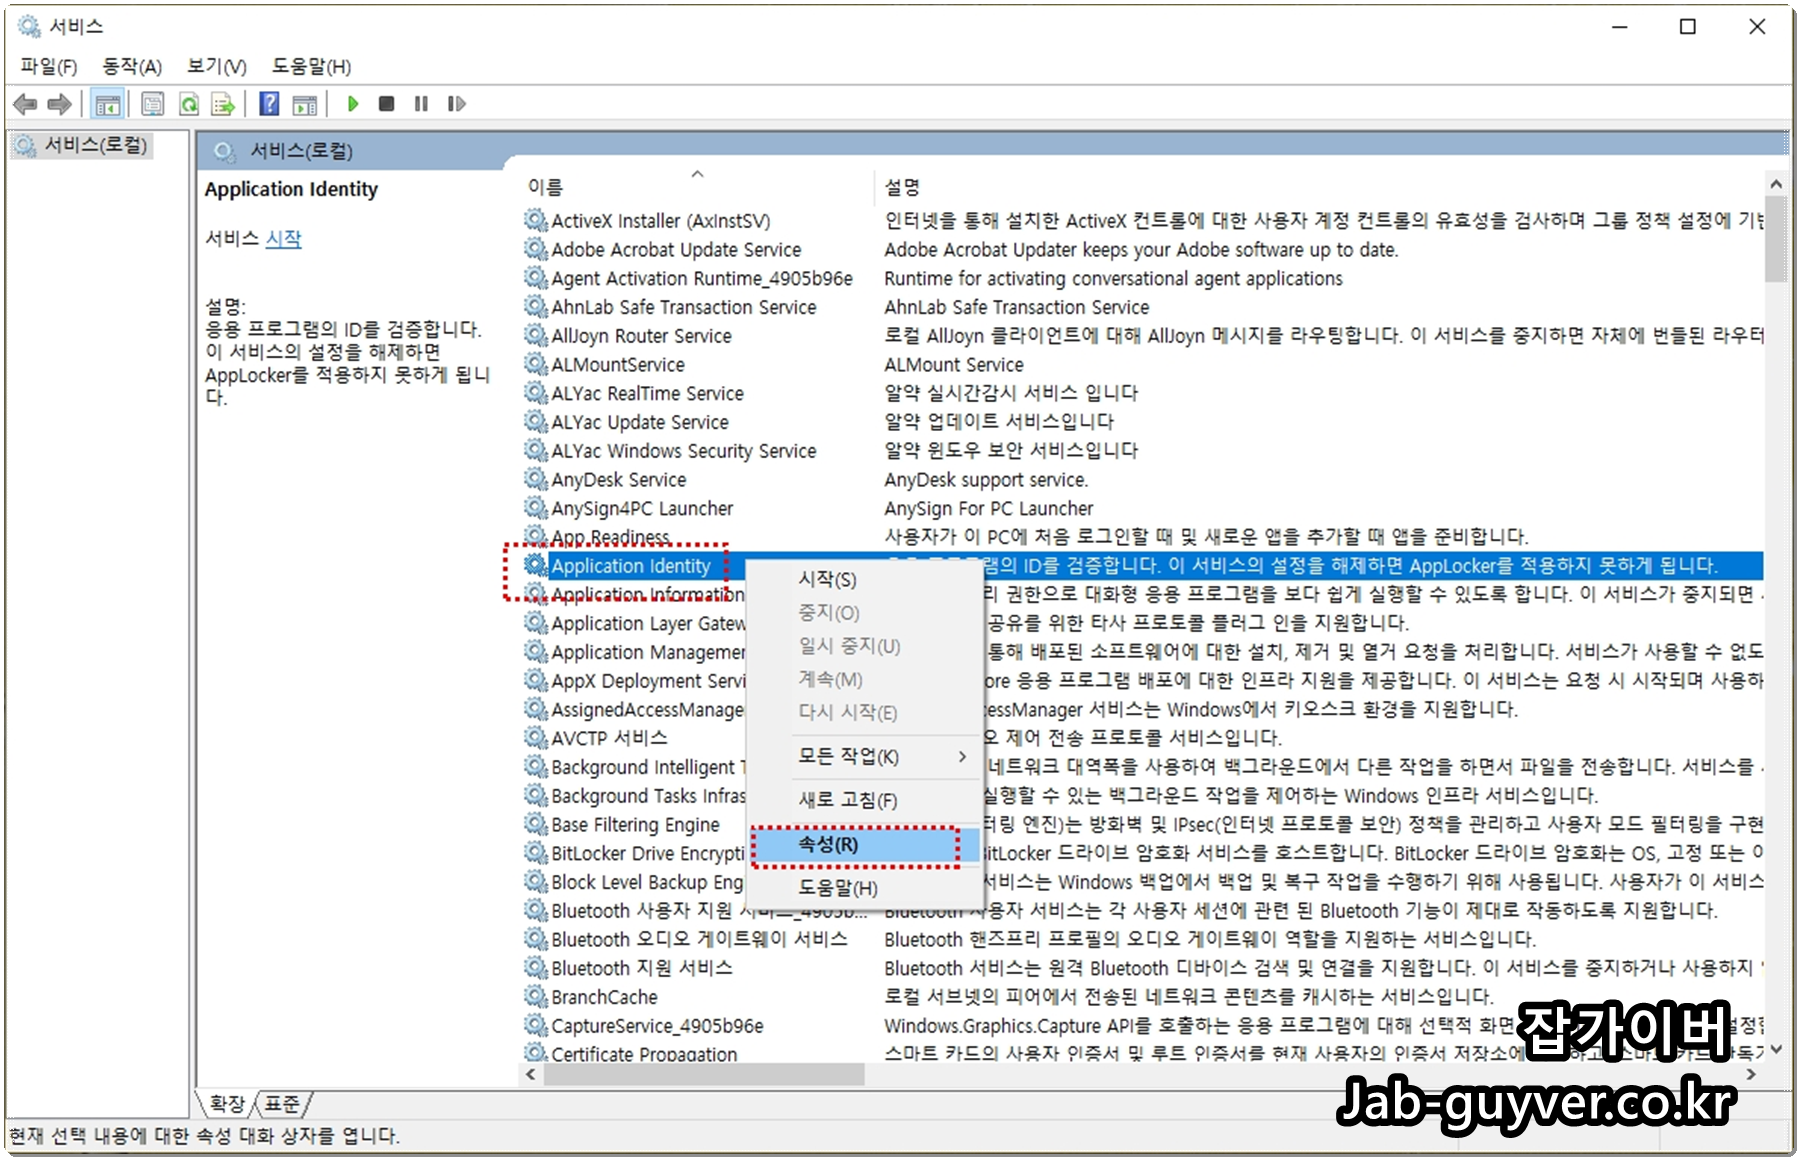
Task: Click AnyDesk support service. description text
Action: click(x=986, y=479)
